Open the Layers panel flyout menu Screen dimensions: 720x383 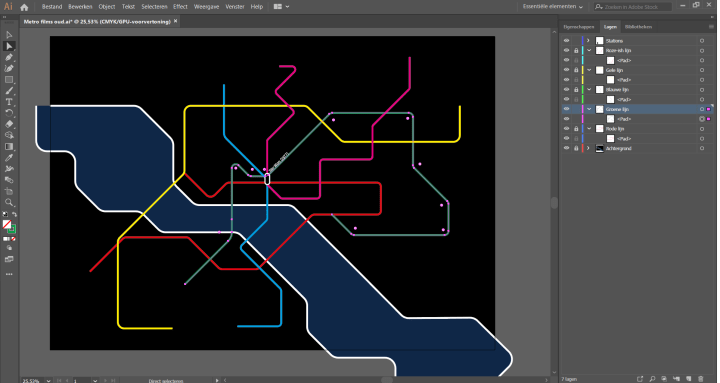pyautogui.click(x=711, y=27)
